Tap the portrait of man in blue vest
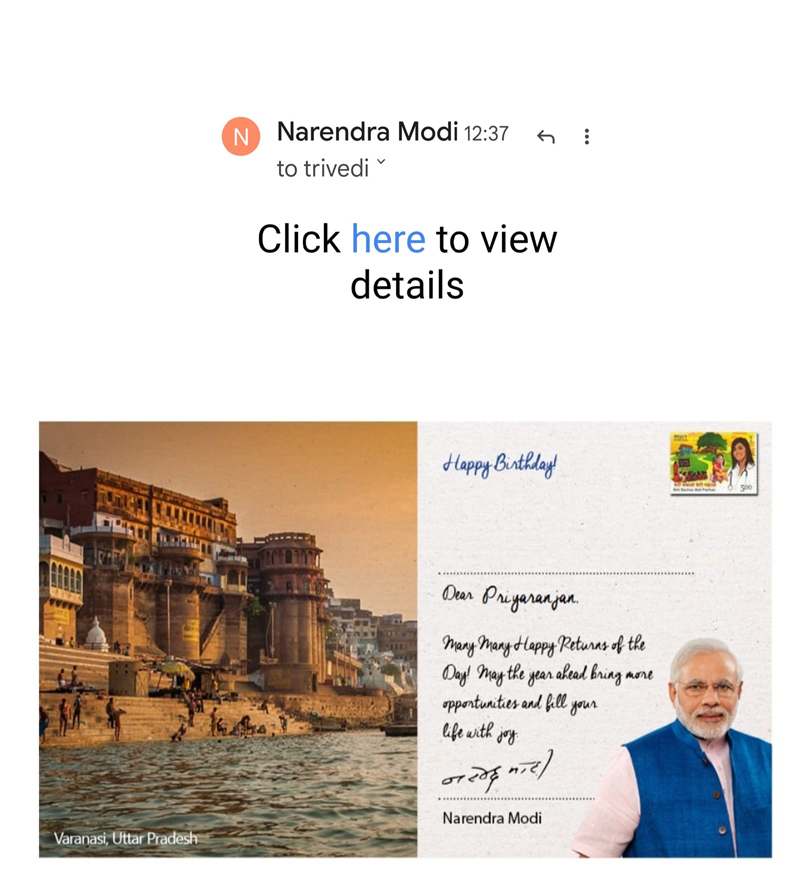 point(678,747)
